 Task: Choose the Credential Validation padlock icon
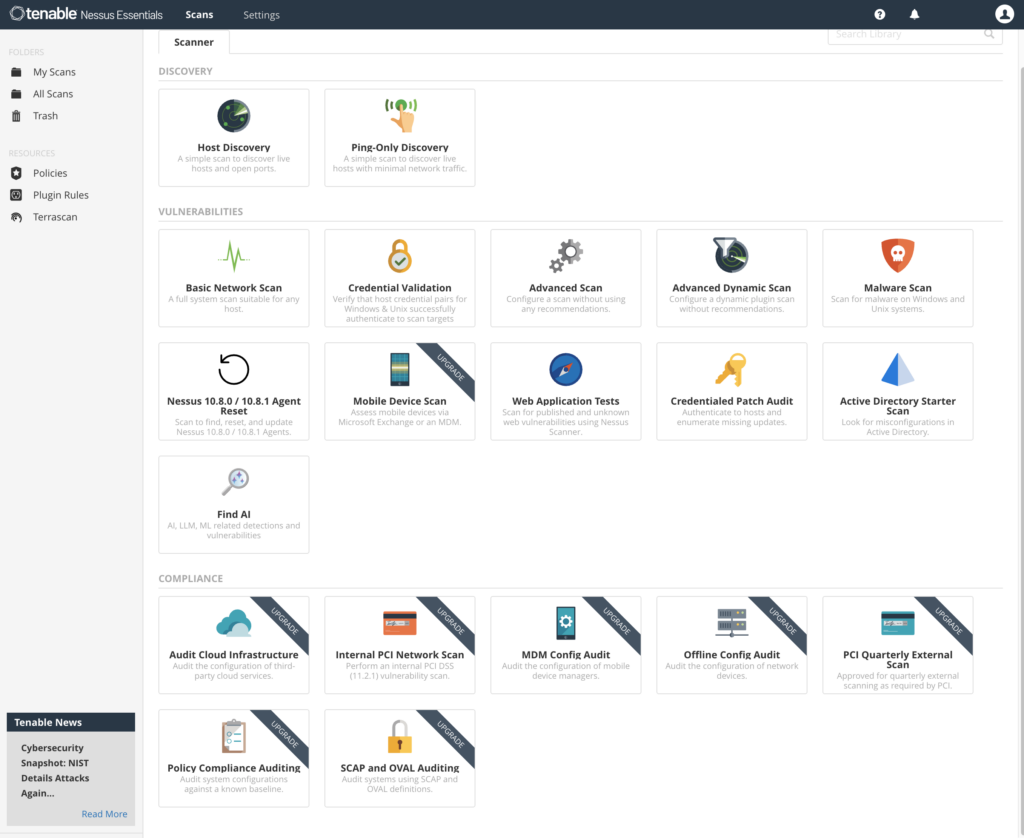pos(400,255)
